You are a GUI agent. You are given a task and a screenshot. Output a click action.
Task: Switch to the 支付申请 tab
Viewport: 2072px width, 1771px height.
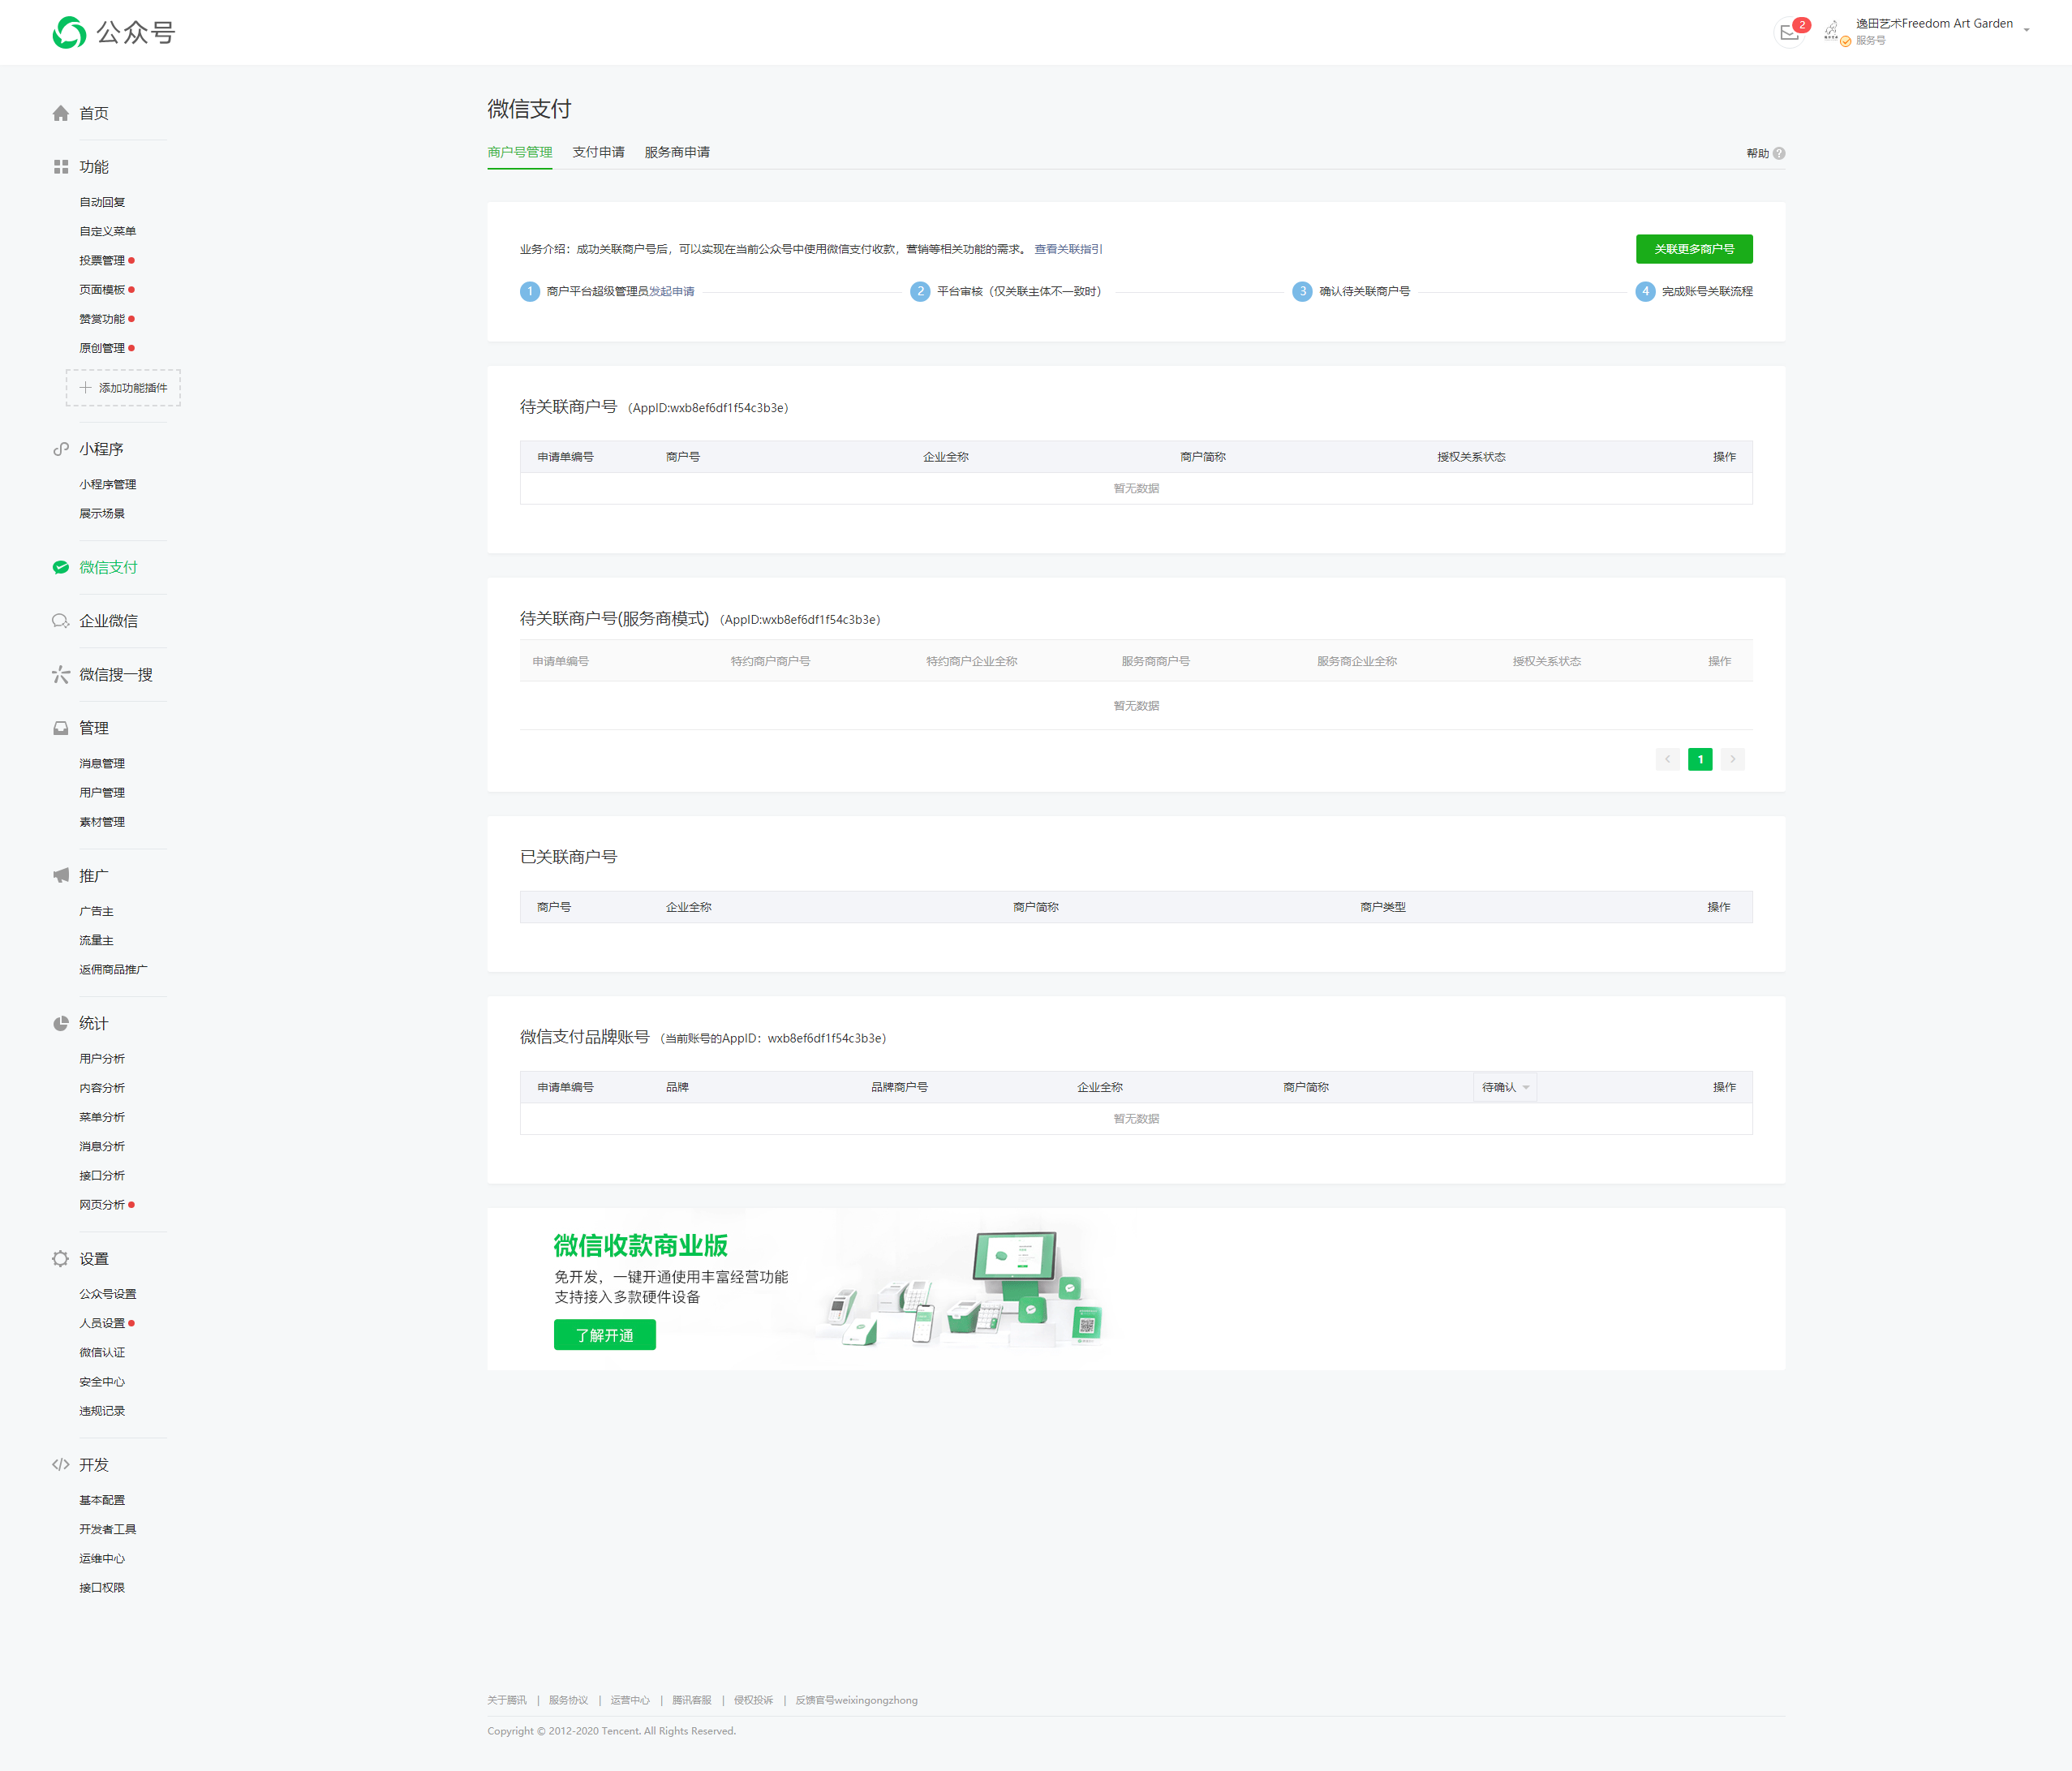[x=598, y=152]
